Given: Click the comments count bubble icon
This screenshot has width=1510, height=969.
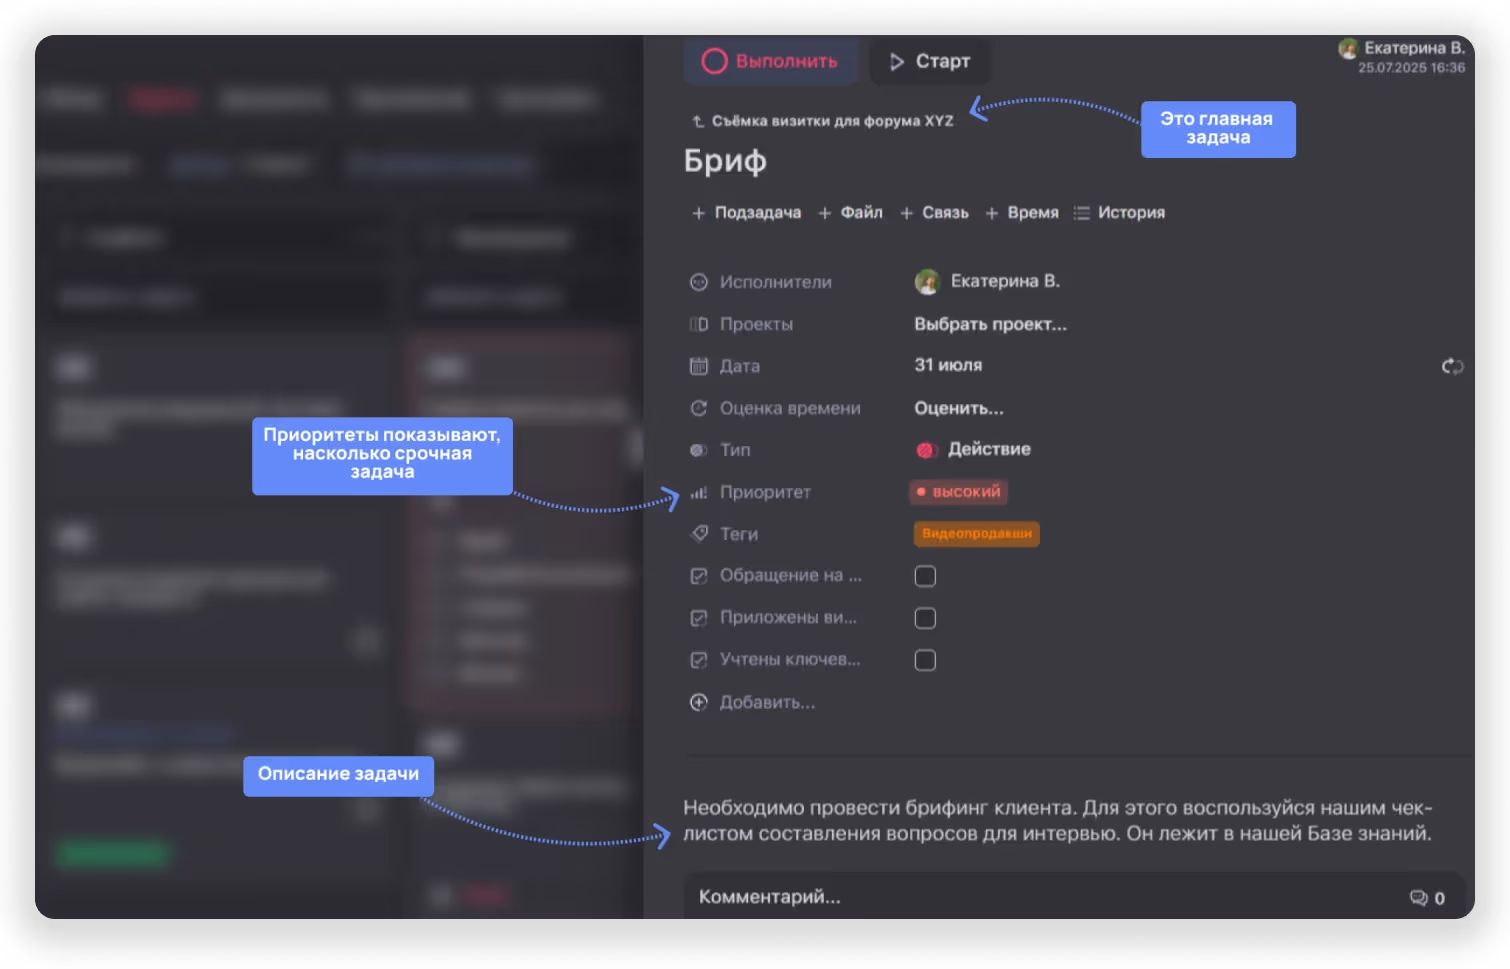Looking at the screenshot, I should click(x=1418, y=898).
